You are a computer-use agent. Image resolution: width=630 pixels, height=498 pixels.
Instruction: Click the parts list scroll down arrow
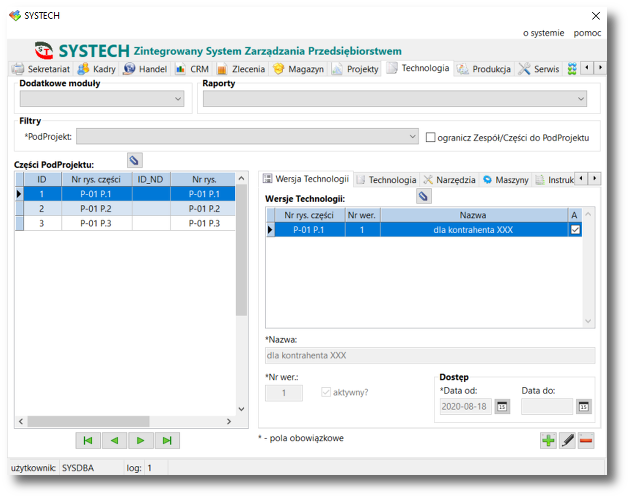tap(241, 409)
